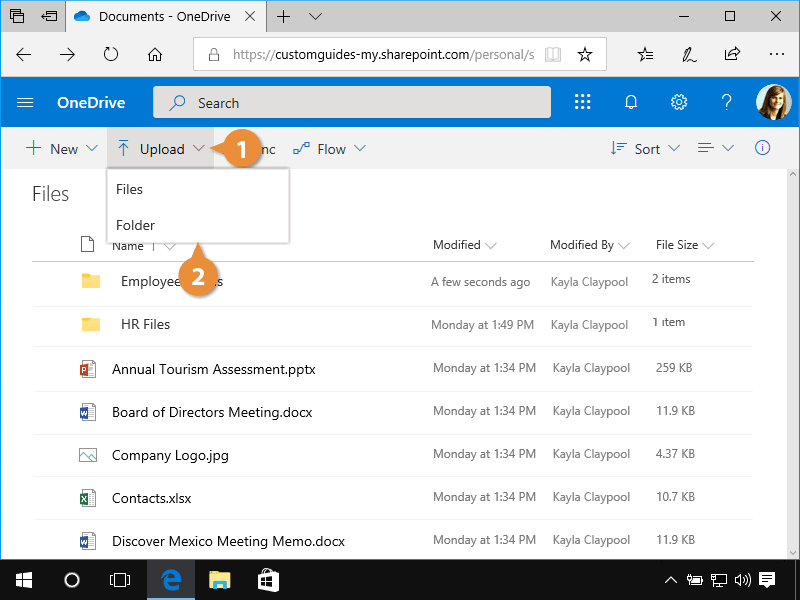
Task: Show tabs you've set aside icon
Action: pyautogui.click(x=17, y=16)
